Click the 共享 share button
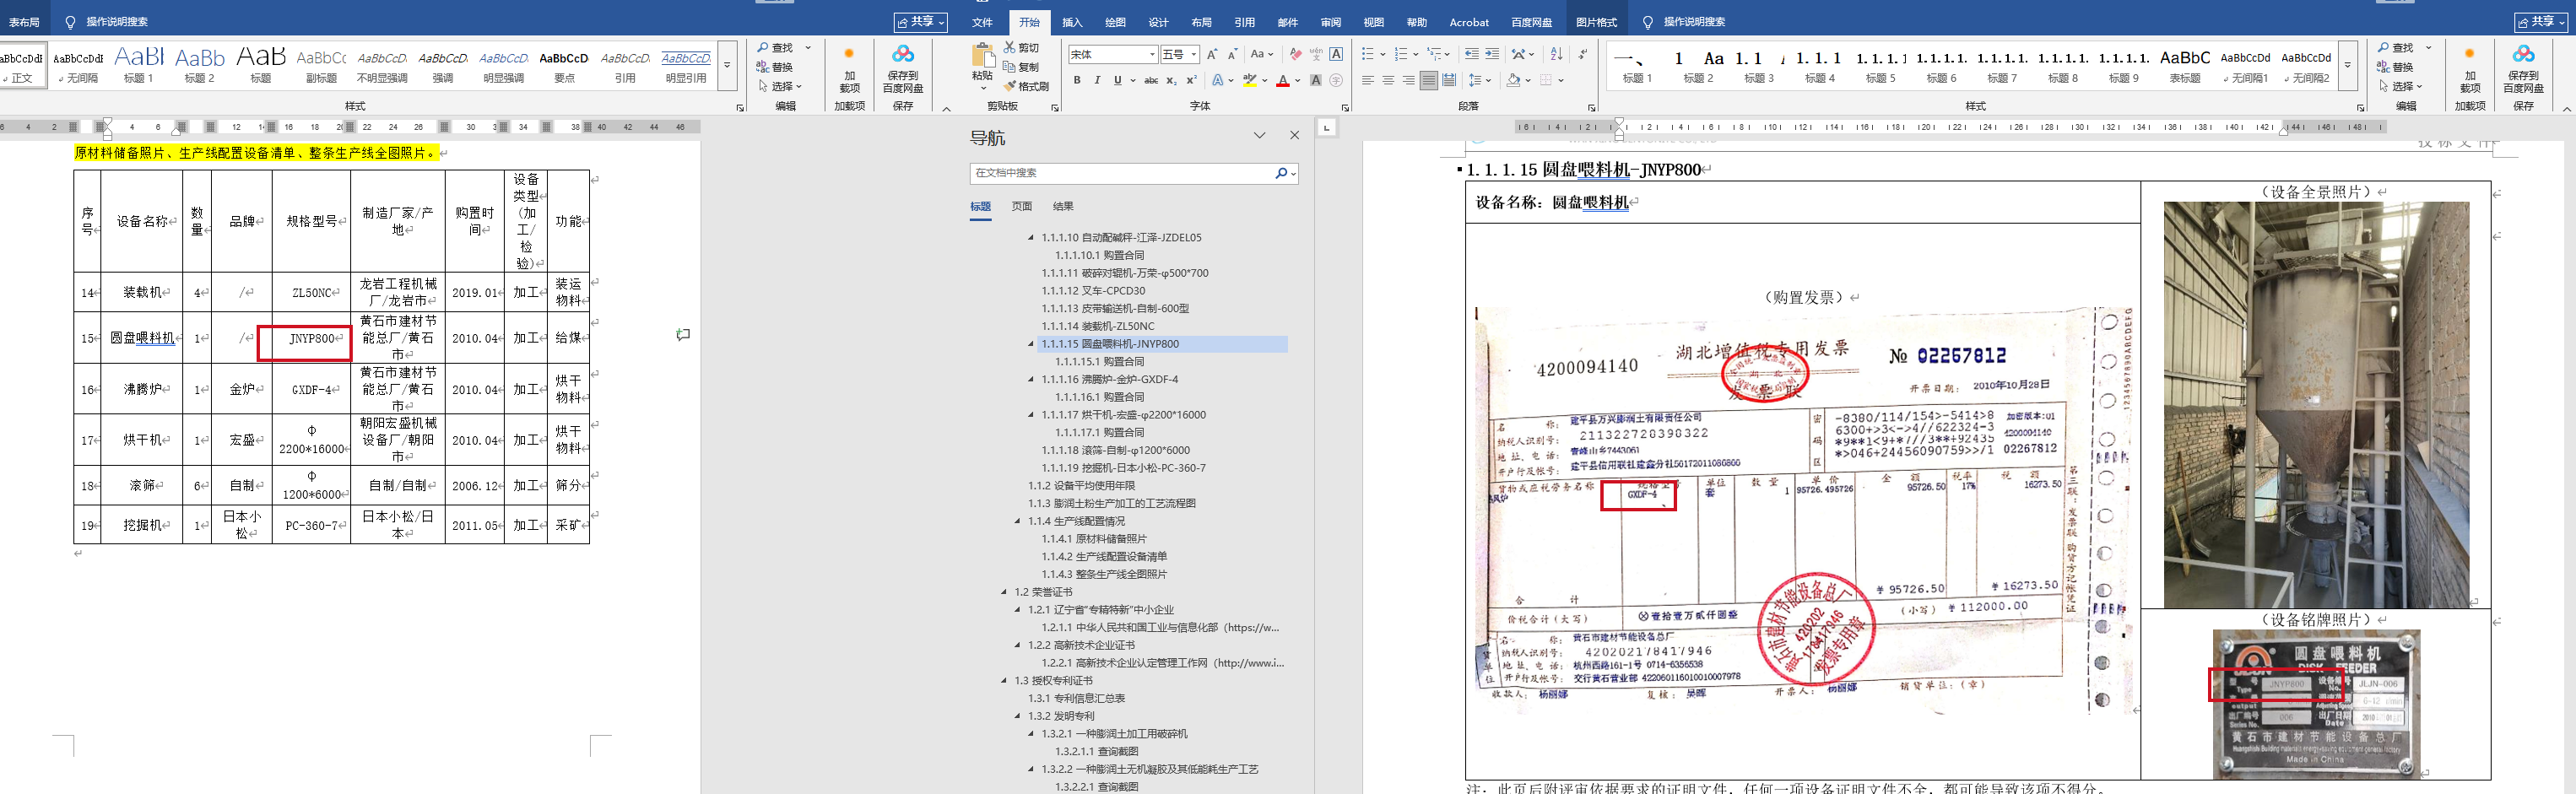 [x=2542, y=22]
